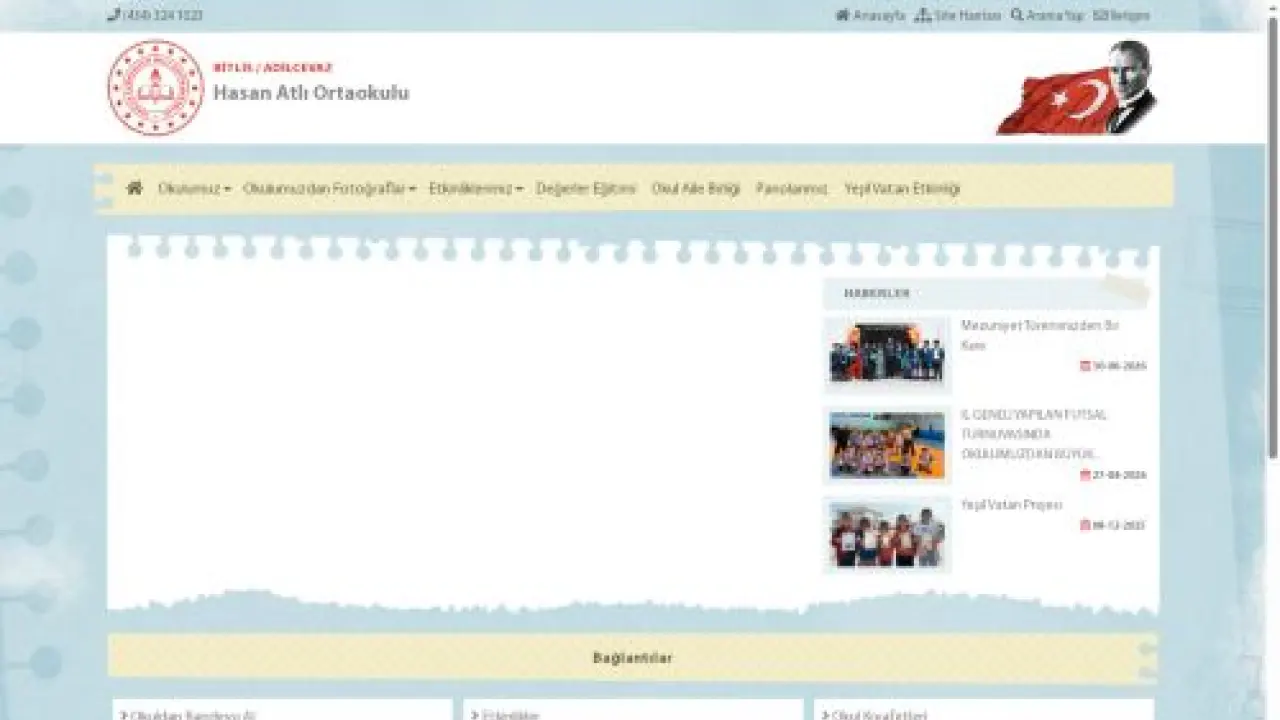The height and width of the screenshot is (720, 1280).
Task: Click the phone number in the top bar
Action: pos(161,16)
